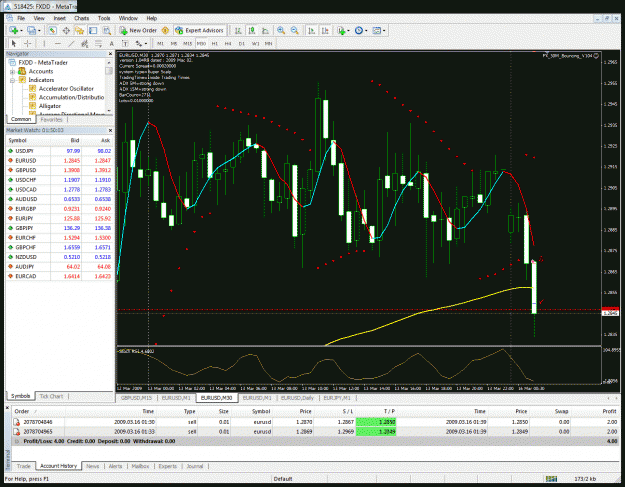Select the Fibonacci retracement tool
Image resolution: width=625 pixels, height=487 pixels.
(98, 43)
